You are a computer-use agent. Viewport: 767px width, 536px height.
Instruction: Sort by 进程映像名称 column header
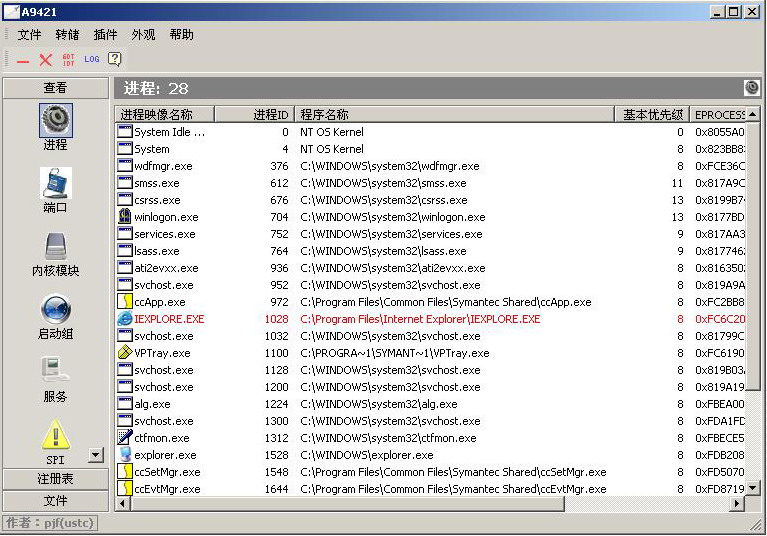pyautogui.click(x=165, y=114)
